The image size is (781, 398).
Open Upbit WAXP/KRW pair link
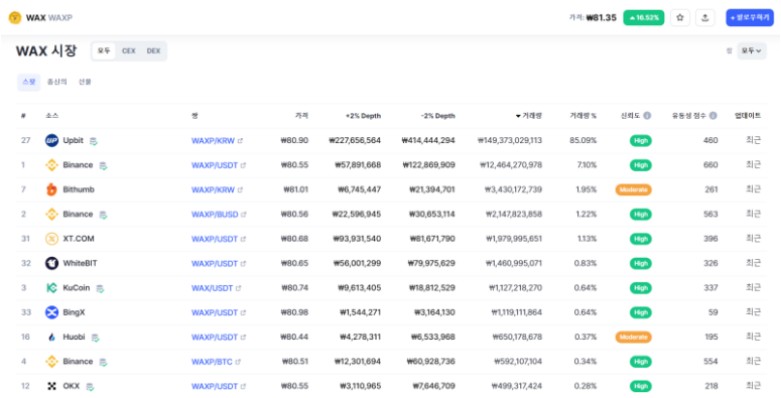tap(217, 141)
